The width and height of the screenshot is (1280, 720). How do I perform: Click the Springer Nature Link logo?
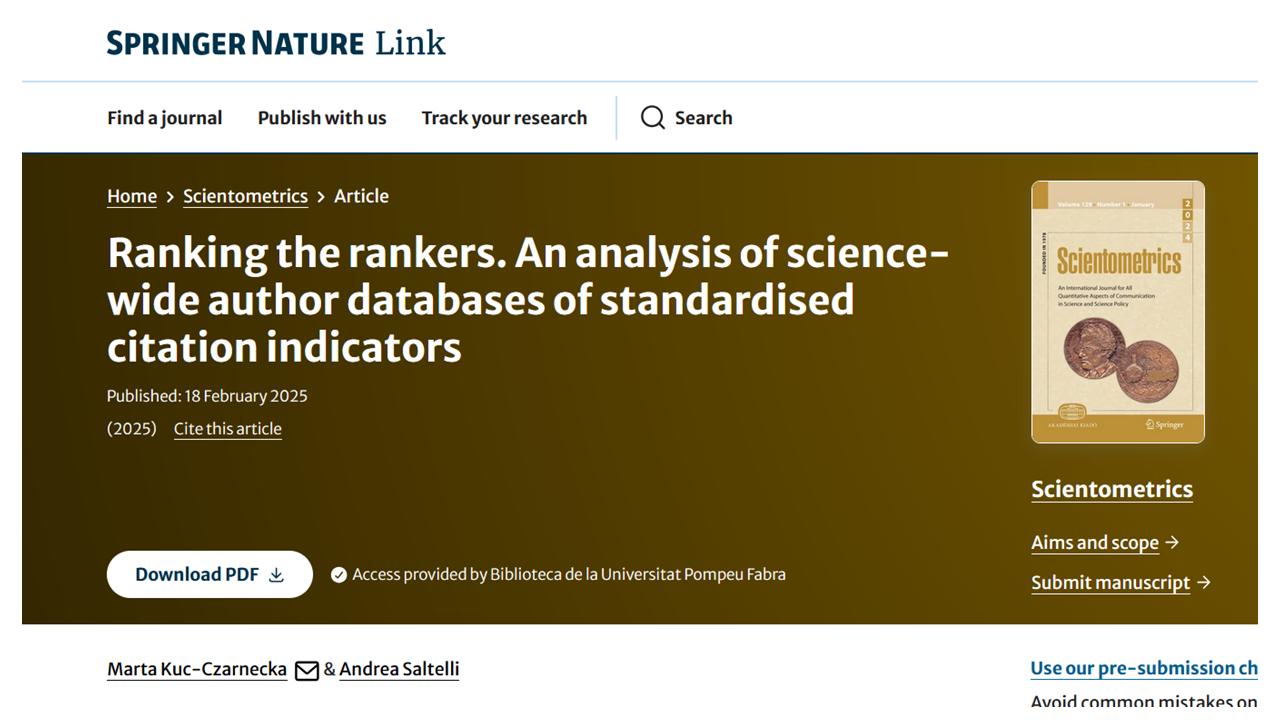point(276,43)
